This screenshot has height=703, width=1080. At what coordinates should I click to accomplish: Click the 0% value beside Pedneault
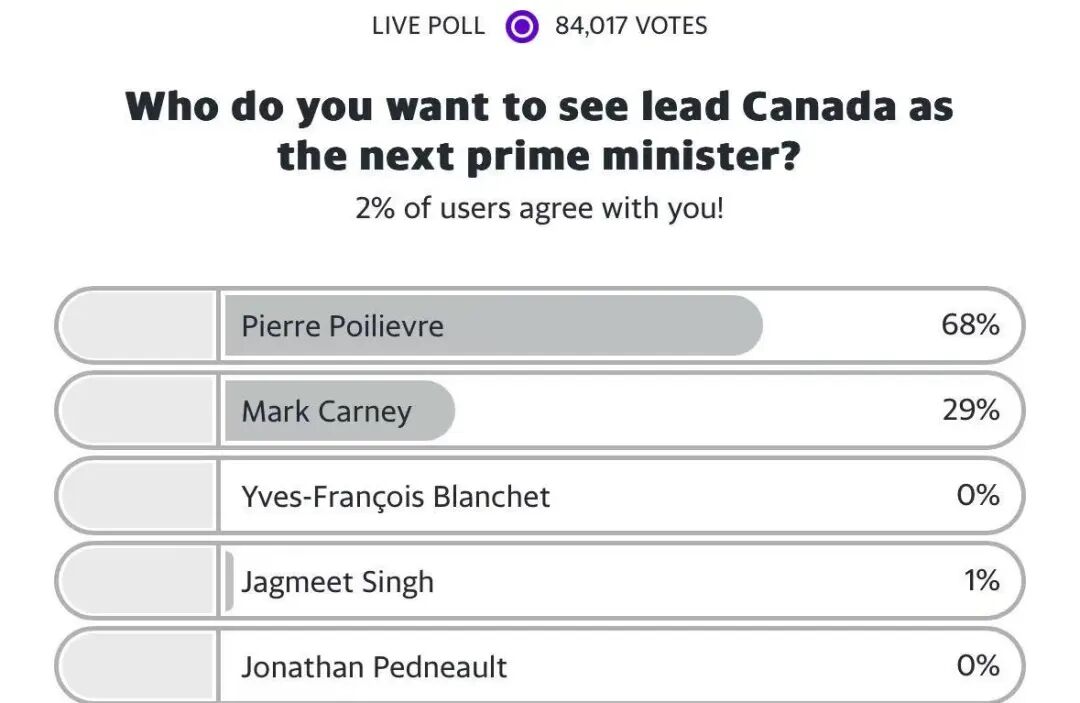[x=977, y=665]
